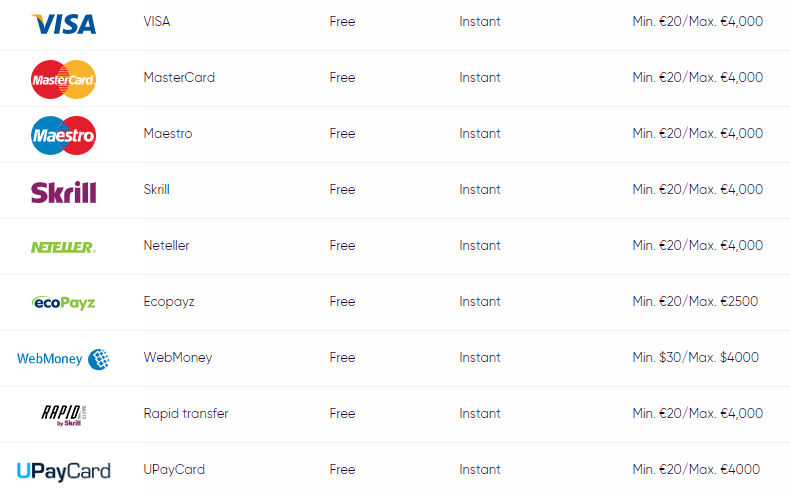Select the UPayCard Max. €4000 limit text

point(724,469)
